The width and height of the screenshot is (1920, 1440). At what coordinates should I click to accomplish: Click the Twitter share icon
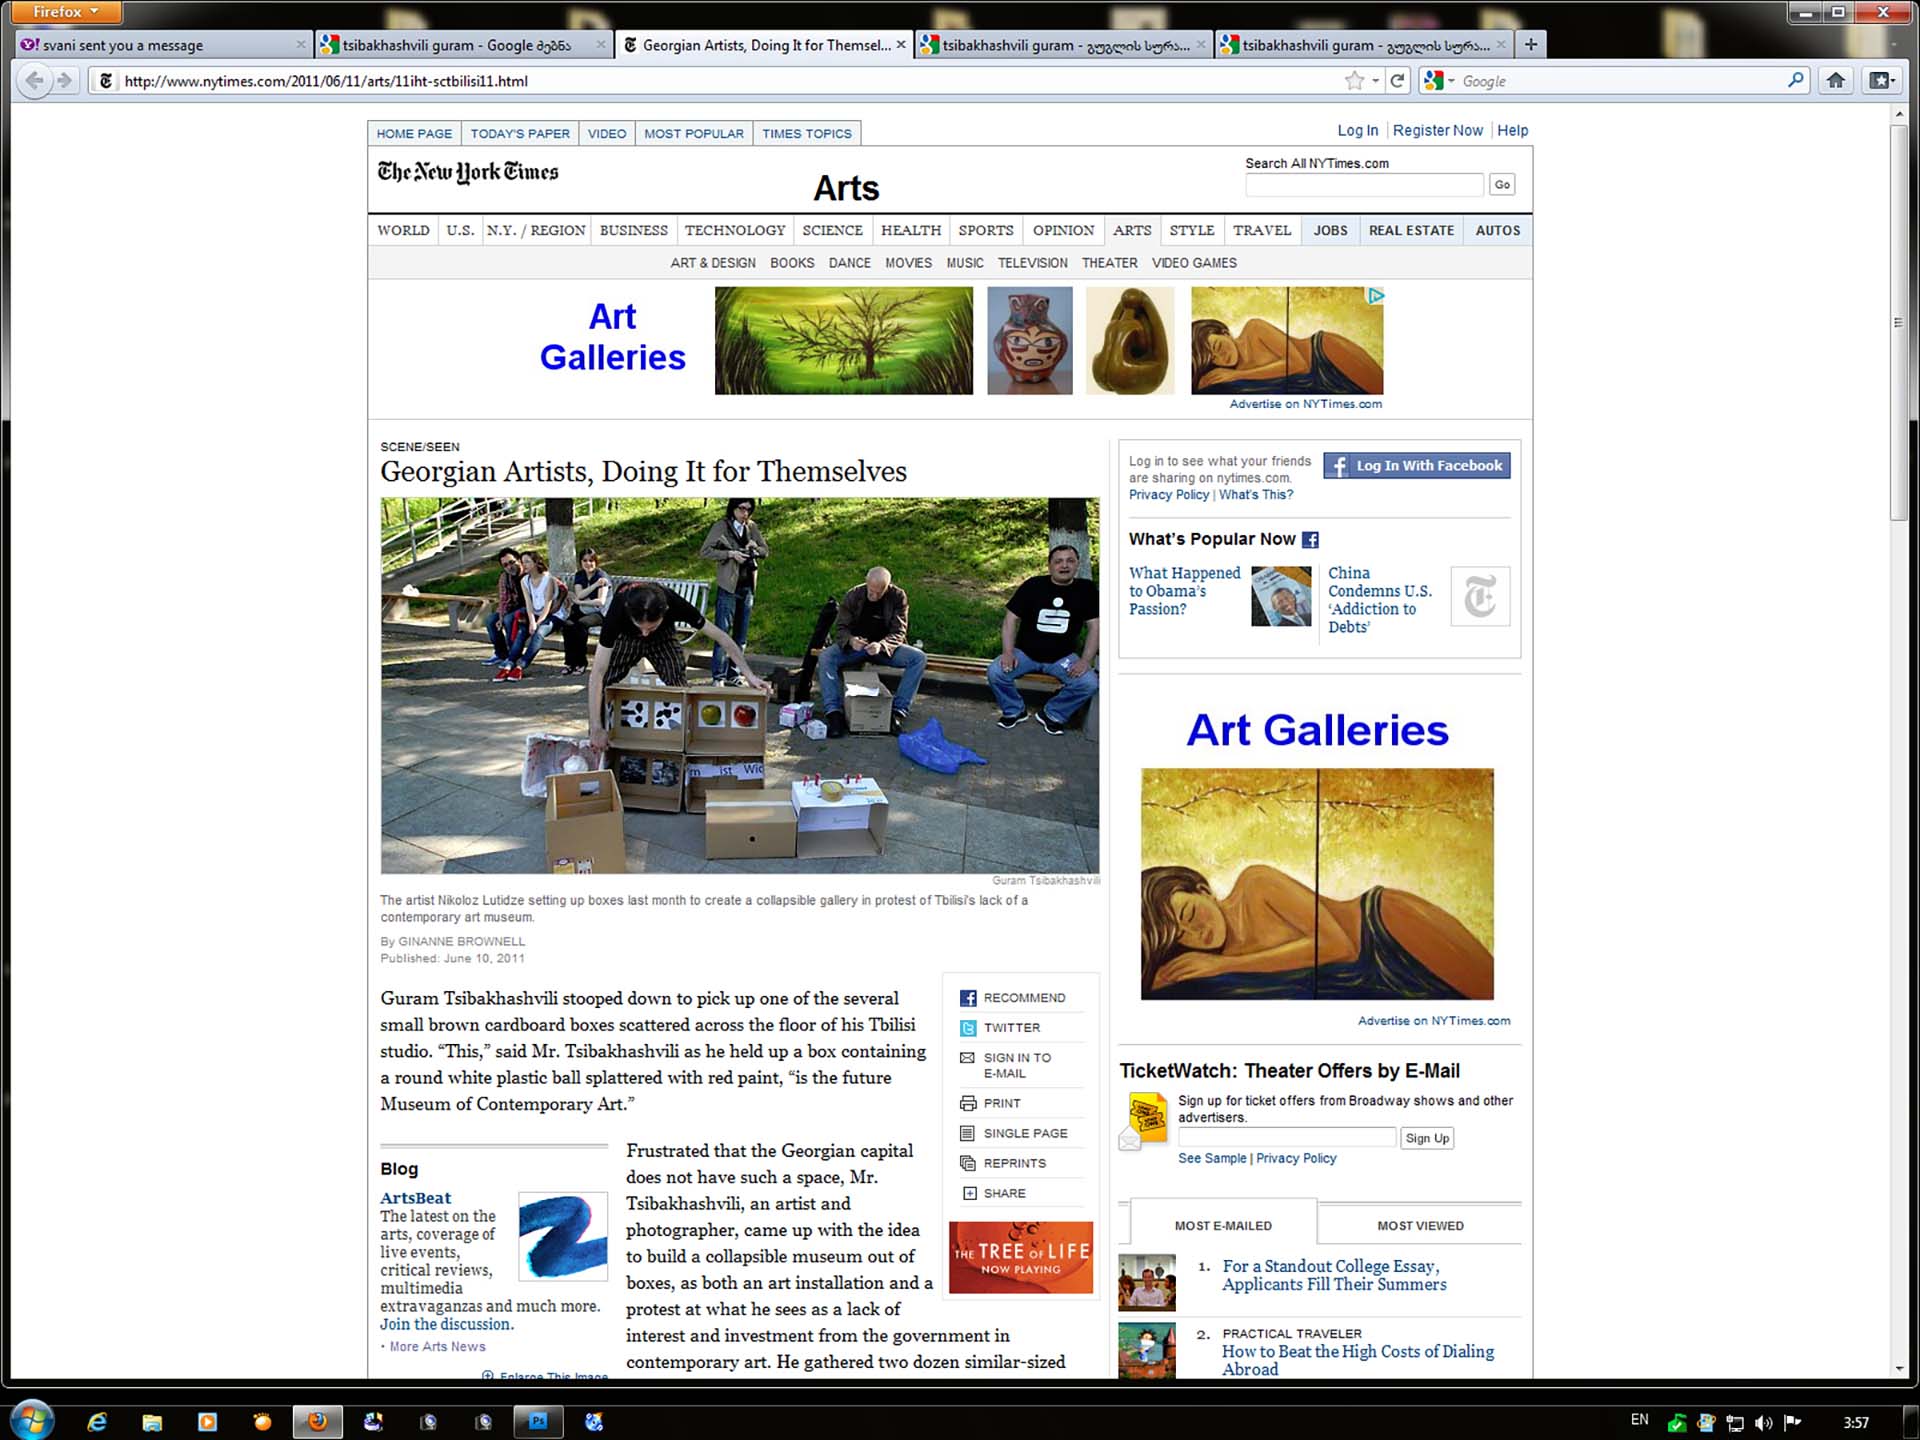[968, 1028]
